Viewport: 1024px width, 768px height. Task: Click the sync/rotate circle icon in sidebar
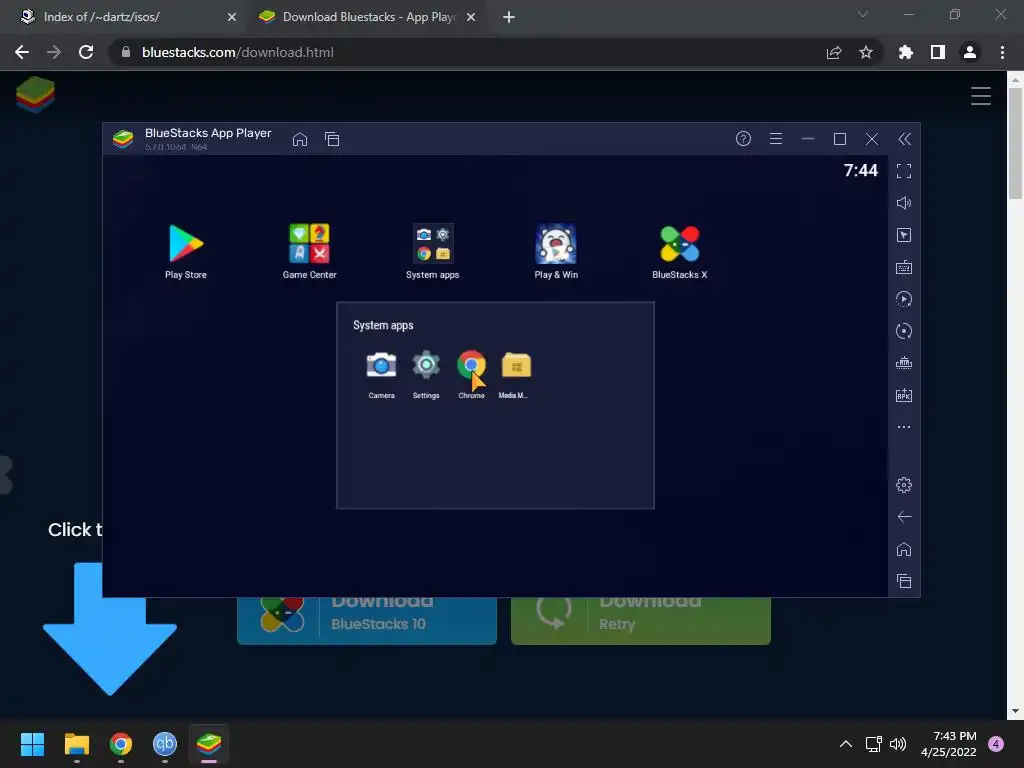[904, 331]
